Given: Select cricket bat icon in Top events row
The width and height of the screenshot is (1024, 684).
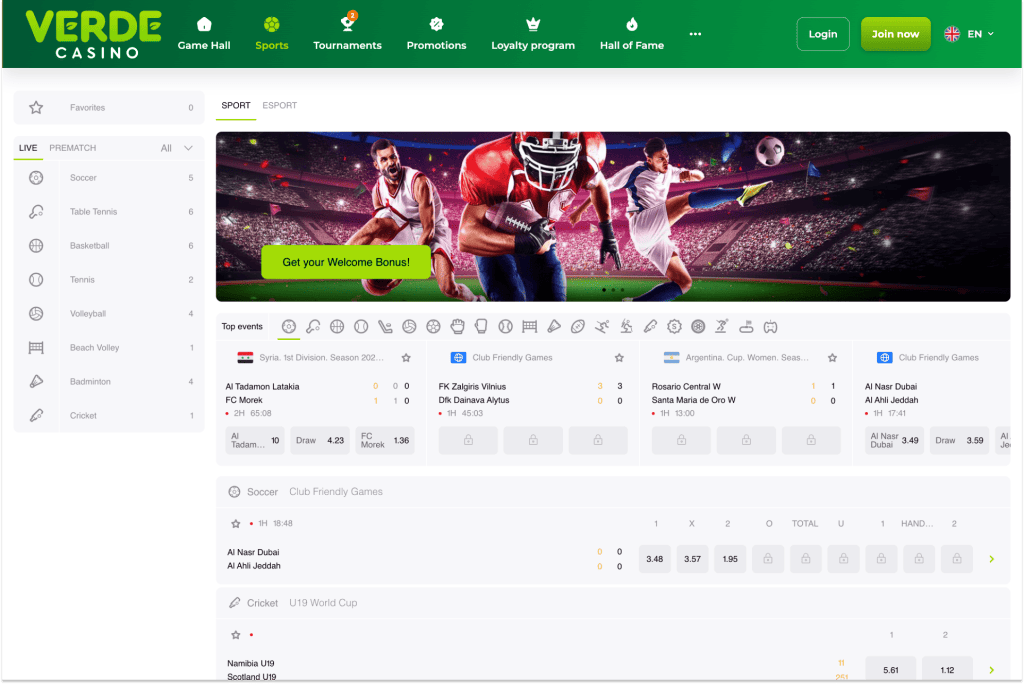Looking at the screenshot, I should (650, 327).
